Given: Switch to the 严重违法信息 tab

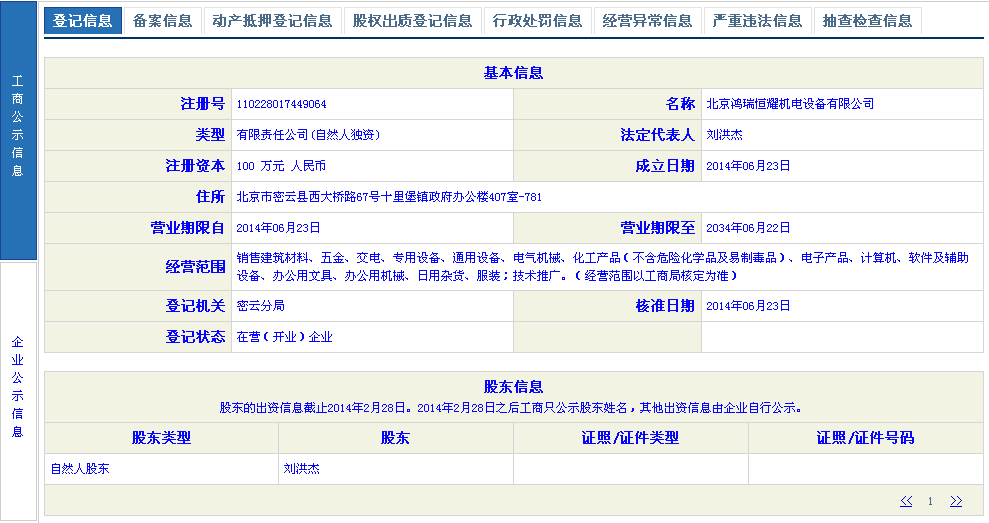Looking at the screenshot, I should point(757,21).
